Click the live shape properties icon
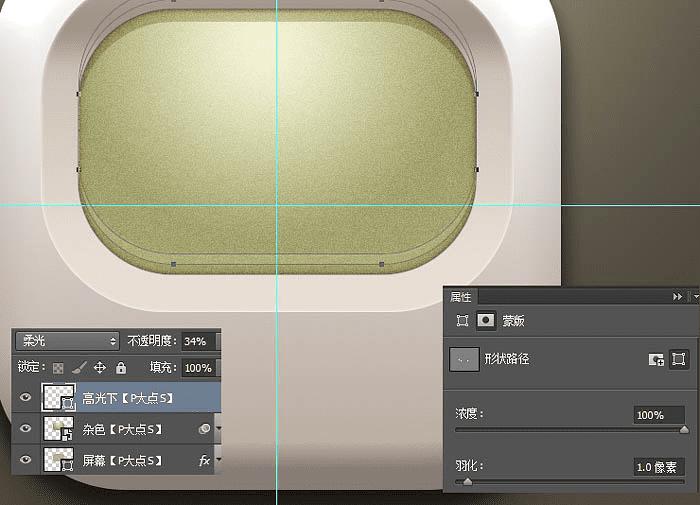 (x=462, y=321)
